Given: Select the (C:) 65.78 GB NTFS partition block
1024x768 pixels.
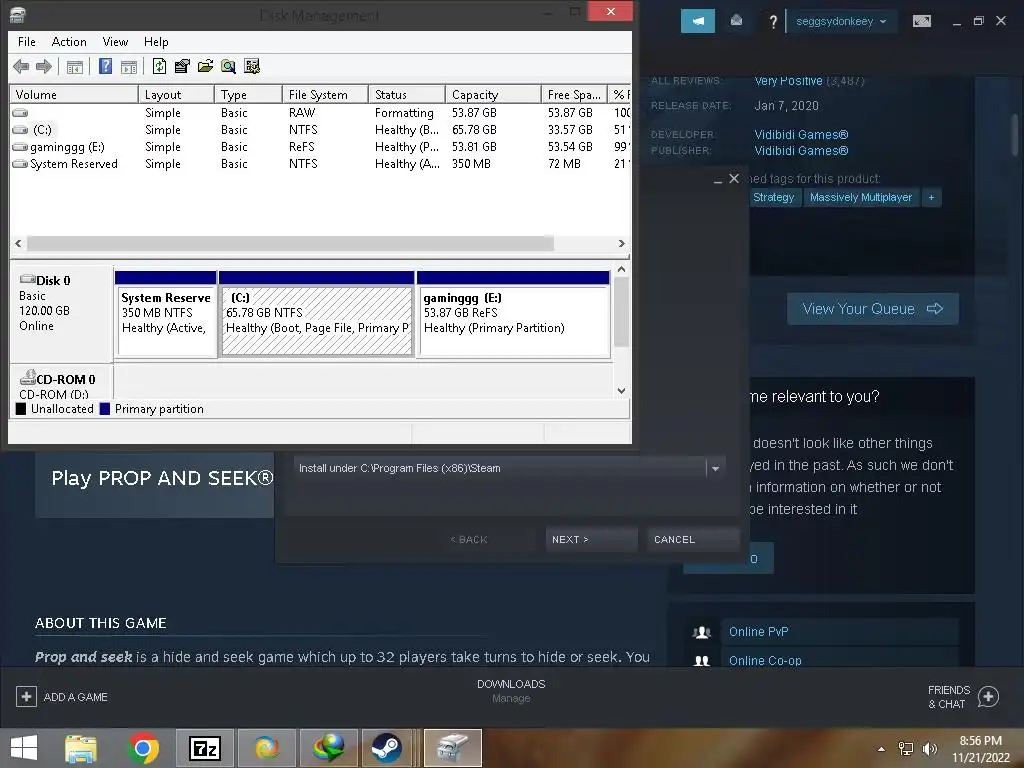Looking at the screenshot, I should pyautogui.click(x=317, y=314).
